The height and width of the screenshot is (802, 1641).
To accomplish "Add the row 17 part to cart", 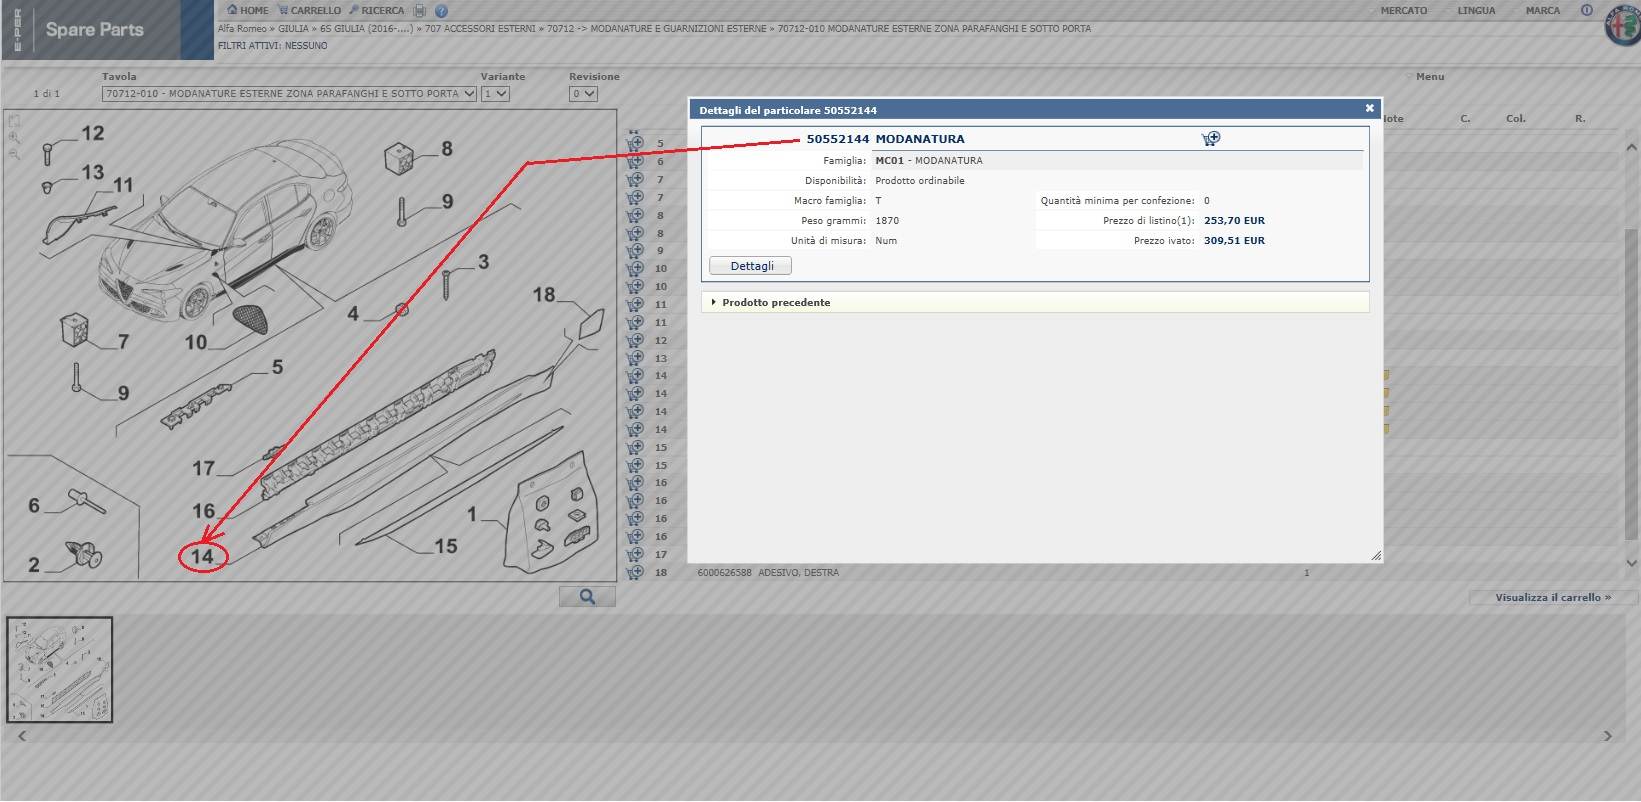I will (635, 554).
